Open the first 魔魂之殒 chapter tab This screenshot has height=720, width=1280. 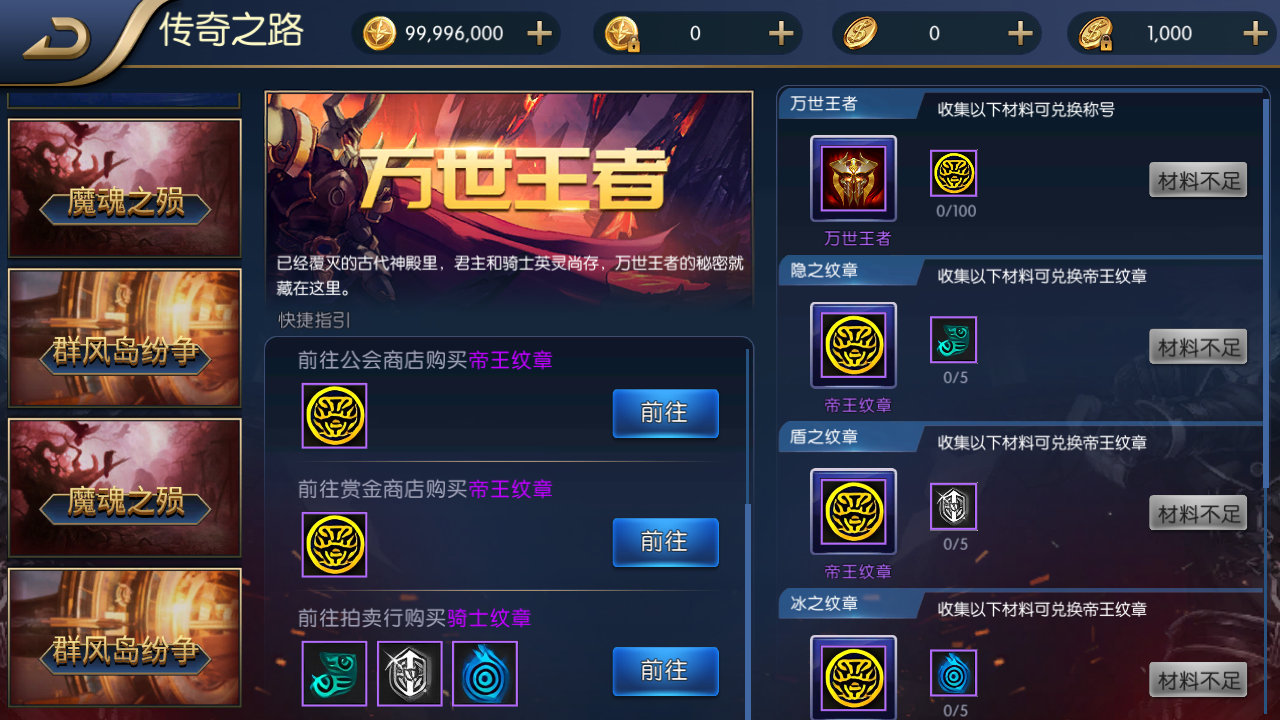tap(125, 189)
